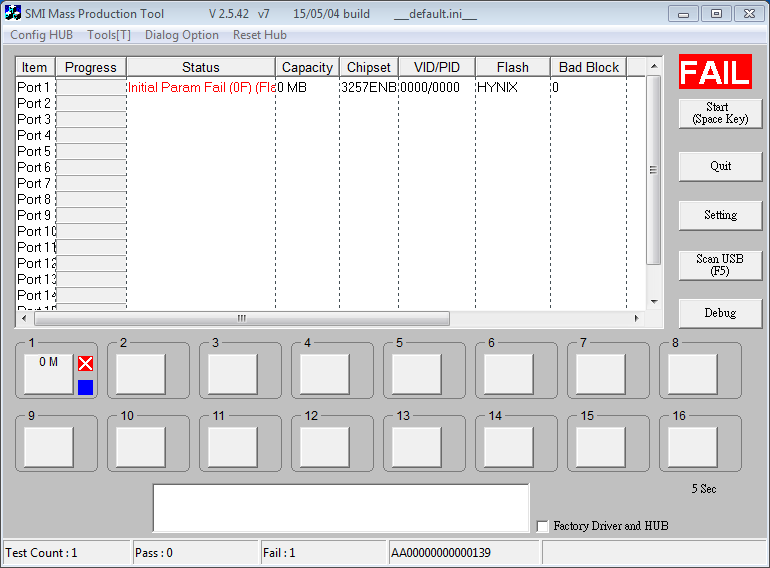Click the Bad Block column header
The height and width of the screenshot is (568, 770).
589,67
